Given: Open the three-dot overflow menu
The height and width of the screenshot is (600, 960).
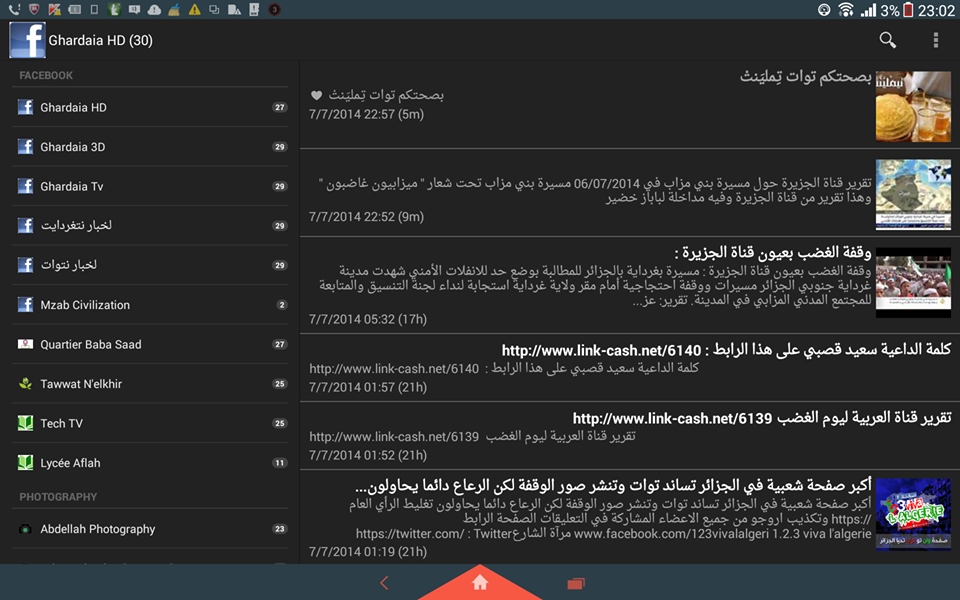Looking at the screenshot, I should pos(936,40).
